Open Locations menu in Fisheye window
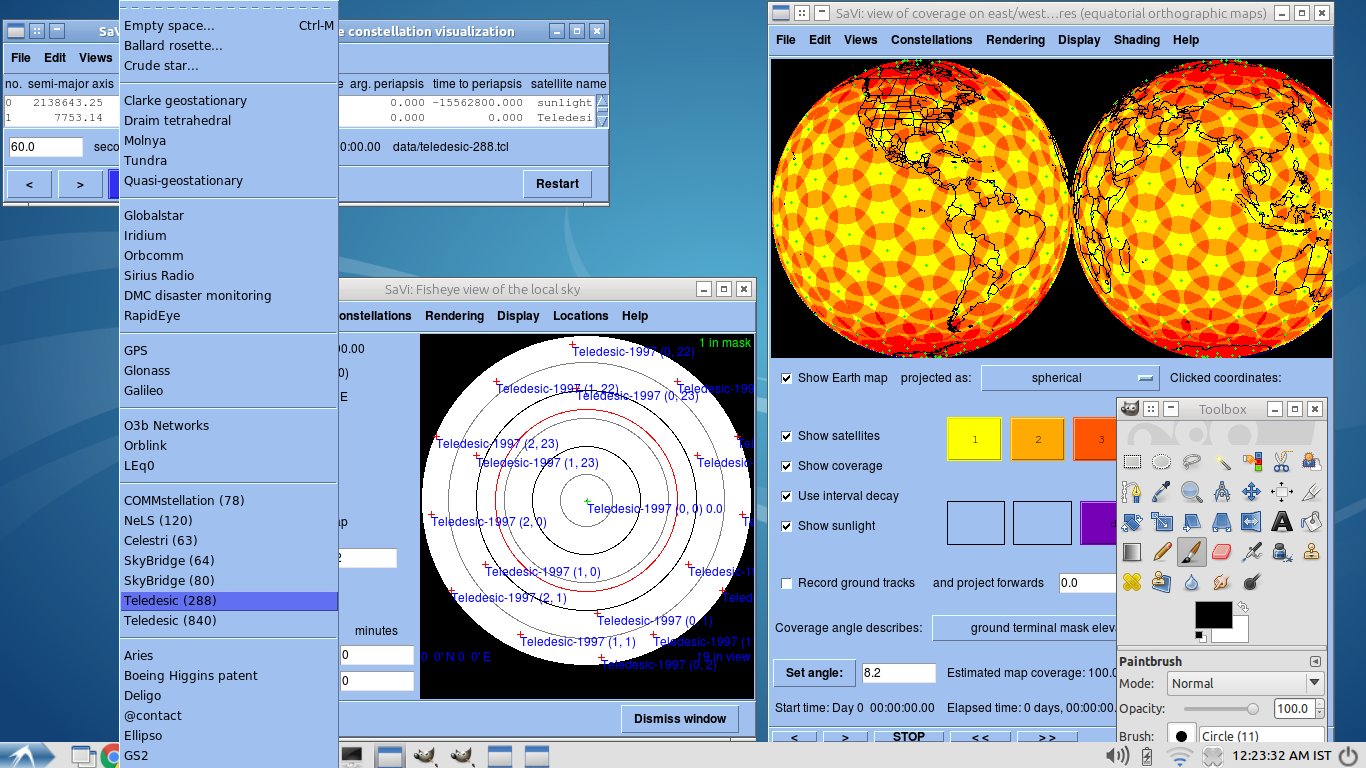 click(580, 316)
